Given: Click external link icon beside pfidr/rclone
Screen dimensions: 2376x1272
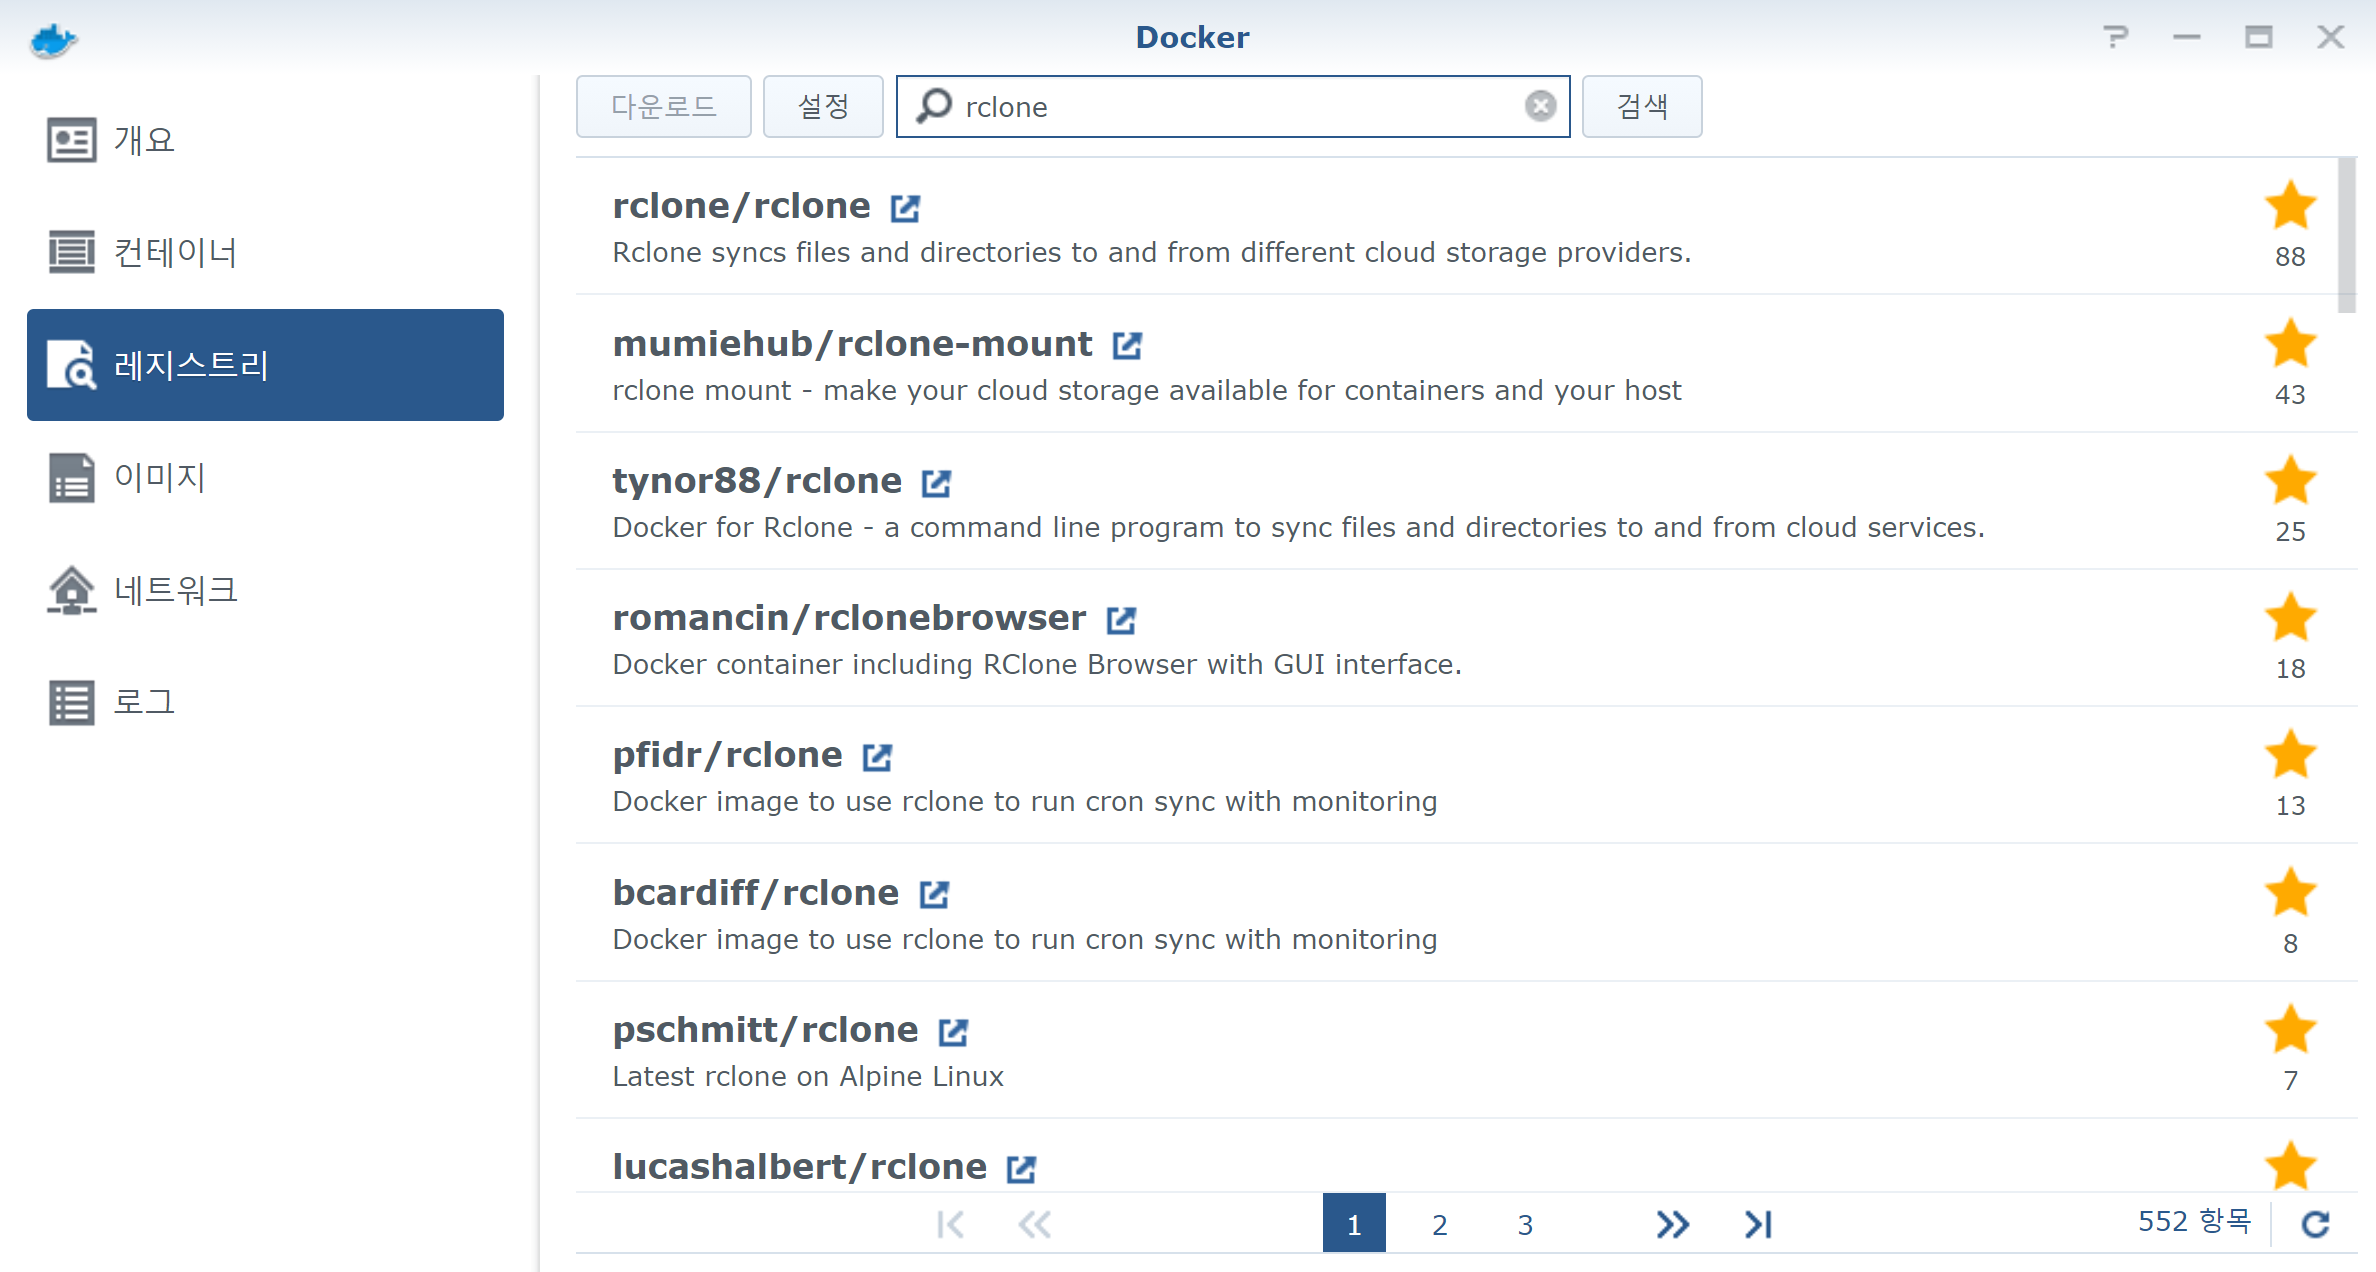Looking at the screenshot, I should tap(877, 757).
